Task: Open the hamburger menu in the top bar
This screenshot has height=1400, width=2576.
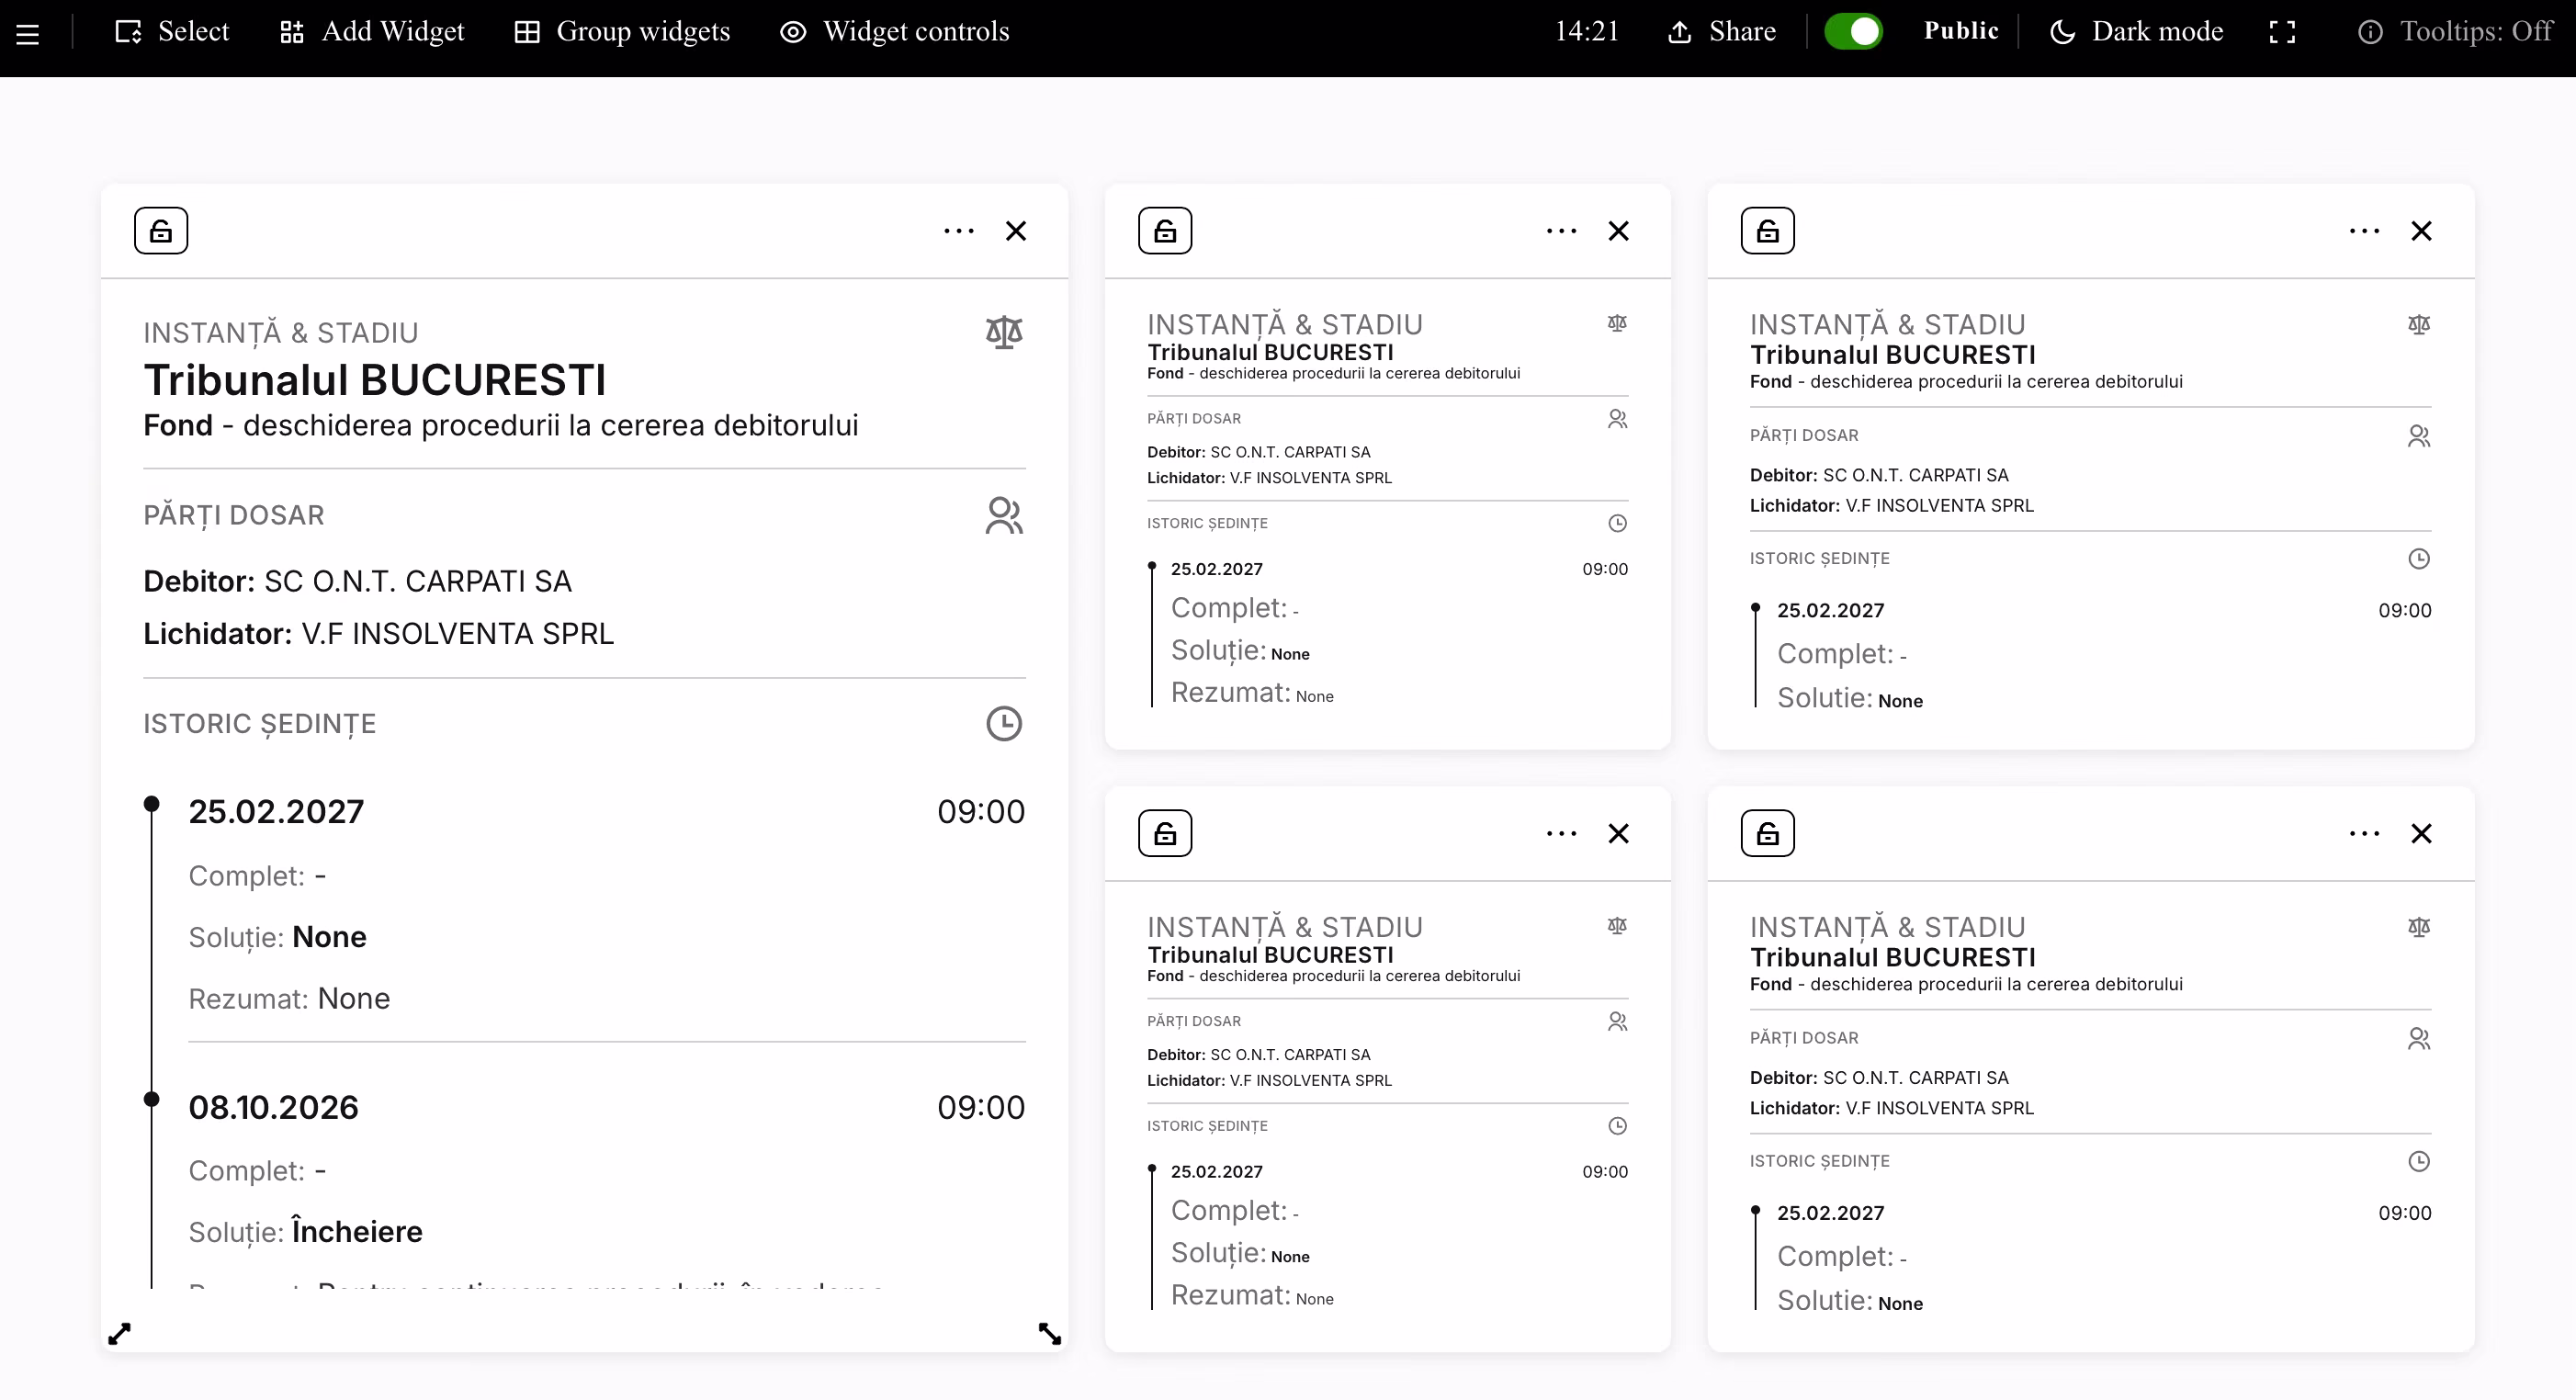Action: (x=28, y=34)
